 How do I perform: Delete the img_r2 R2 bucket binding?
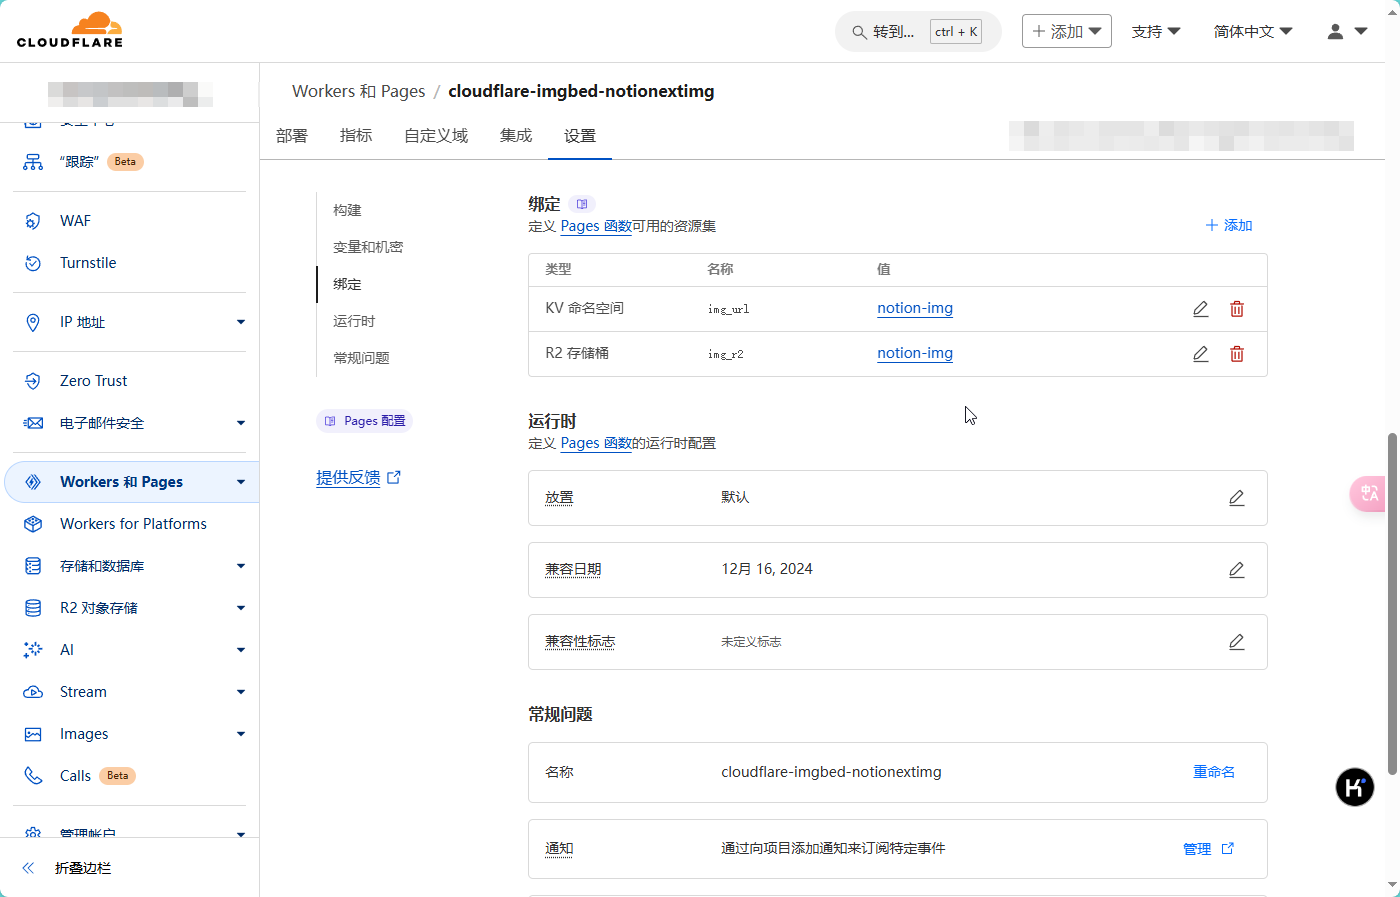(1237, 354)
